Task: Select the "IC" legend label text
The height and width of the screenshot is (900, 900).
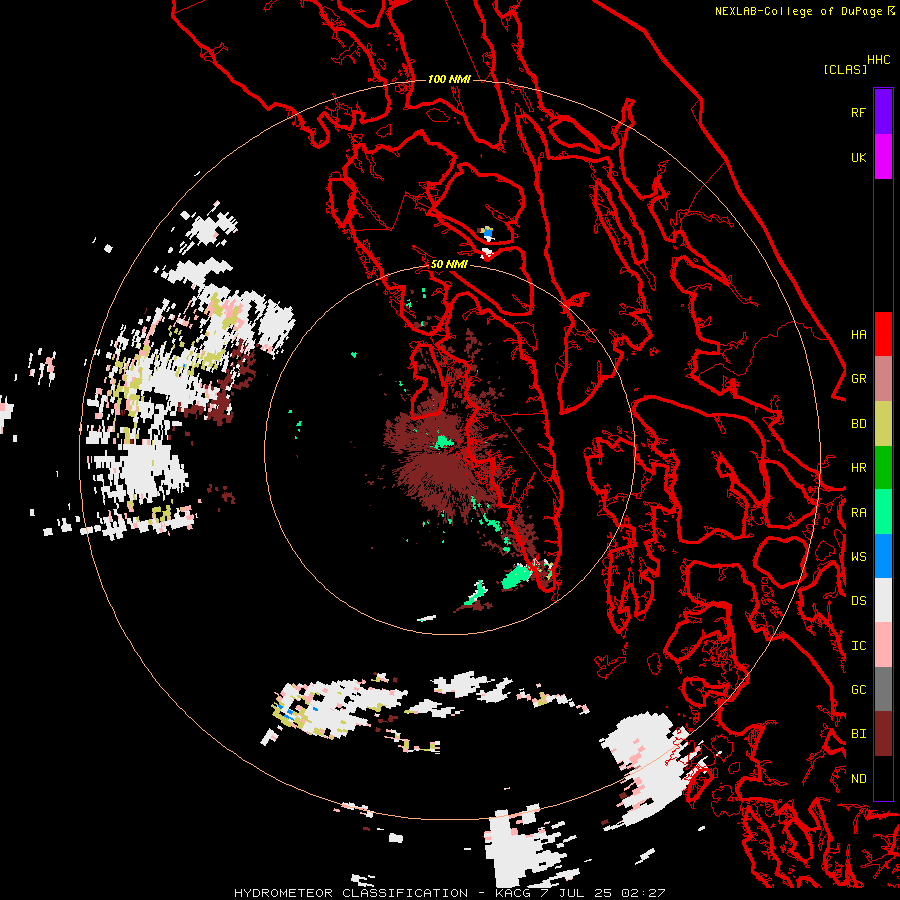Action: pyautogui.click(x=858, y=645)
